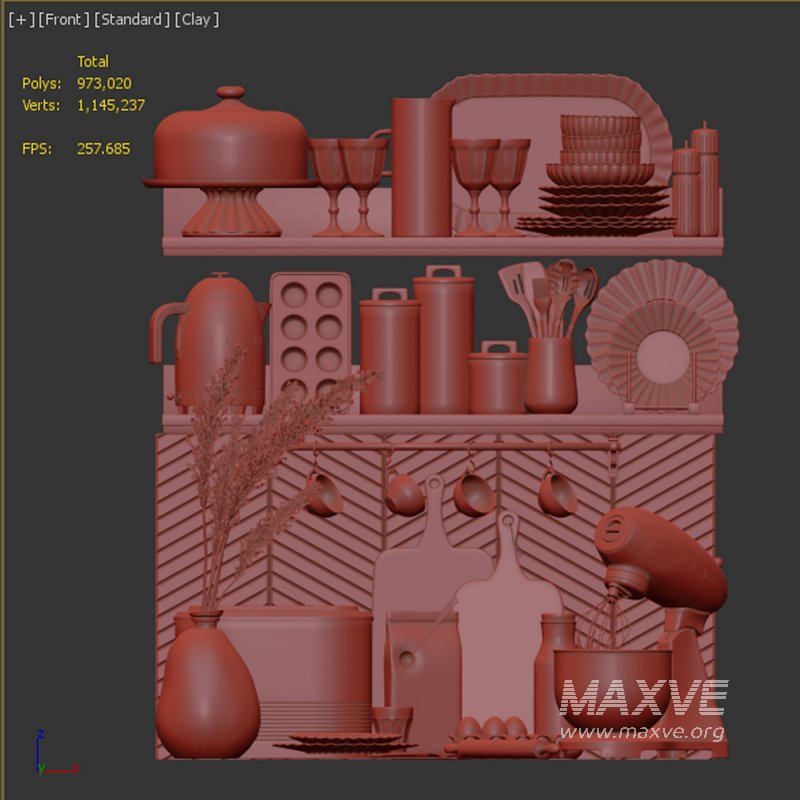
Task: Open the [Standard] shading quality menu
Action: [x=131, y=20]
